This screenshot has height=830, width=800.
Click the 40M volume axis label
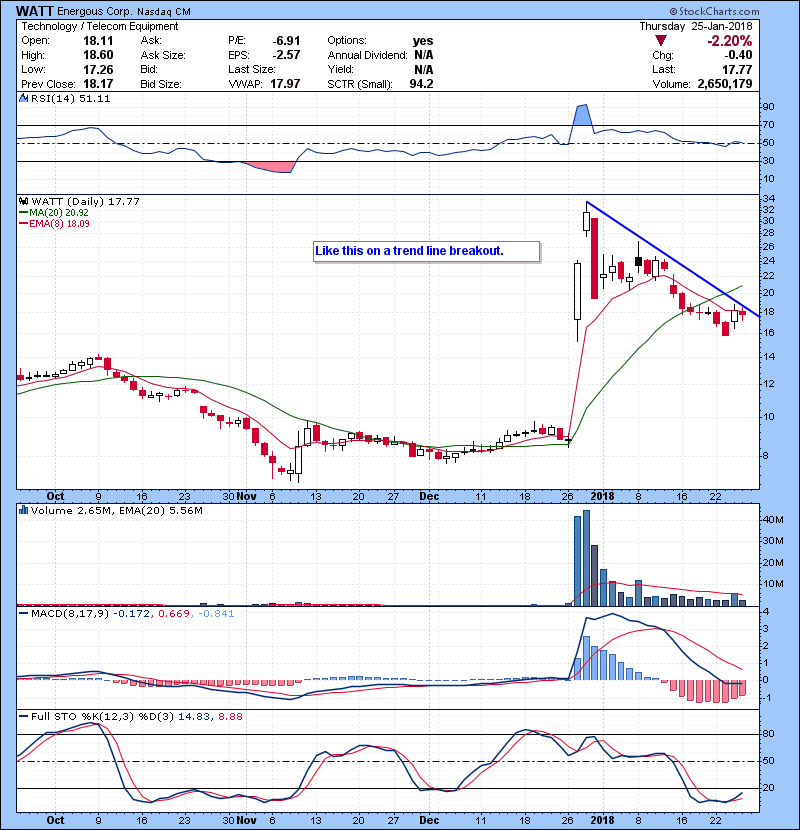click(x=773, y=520)
